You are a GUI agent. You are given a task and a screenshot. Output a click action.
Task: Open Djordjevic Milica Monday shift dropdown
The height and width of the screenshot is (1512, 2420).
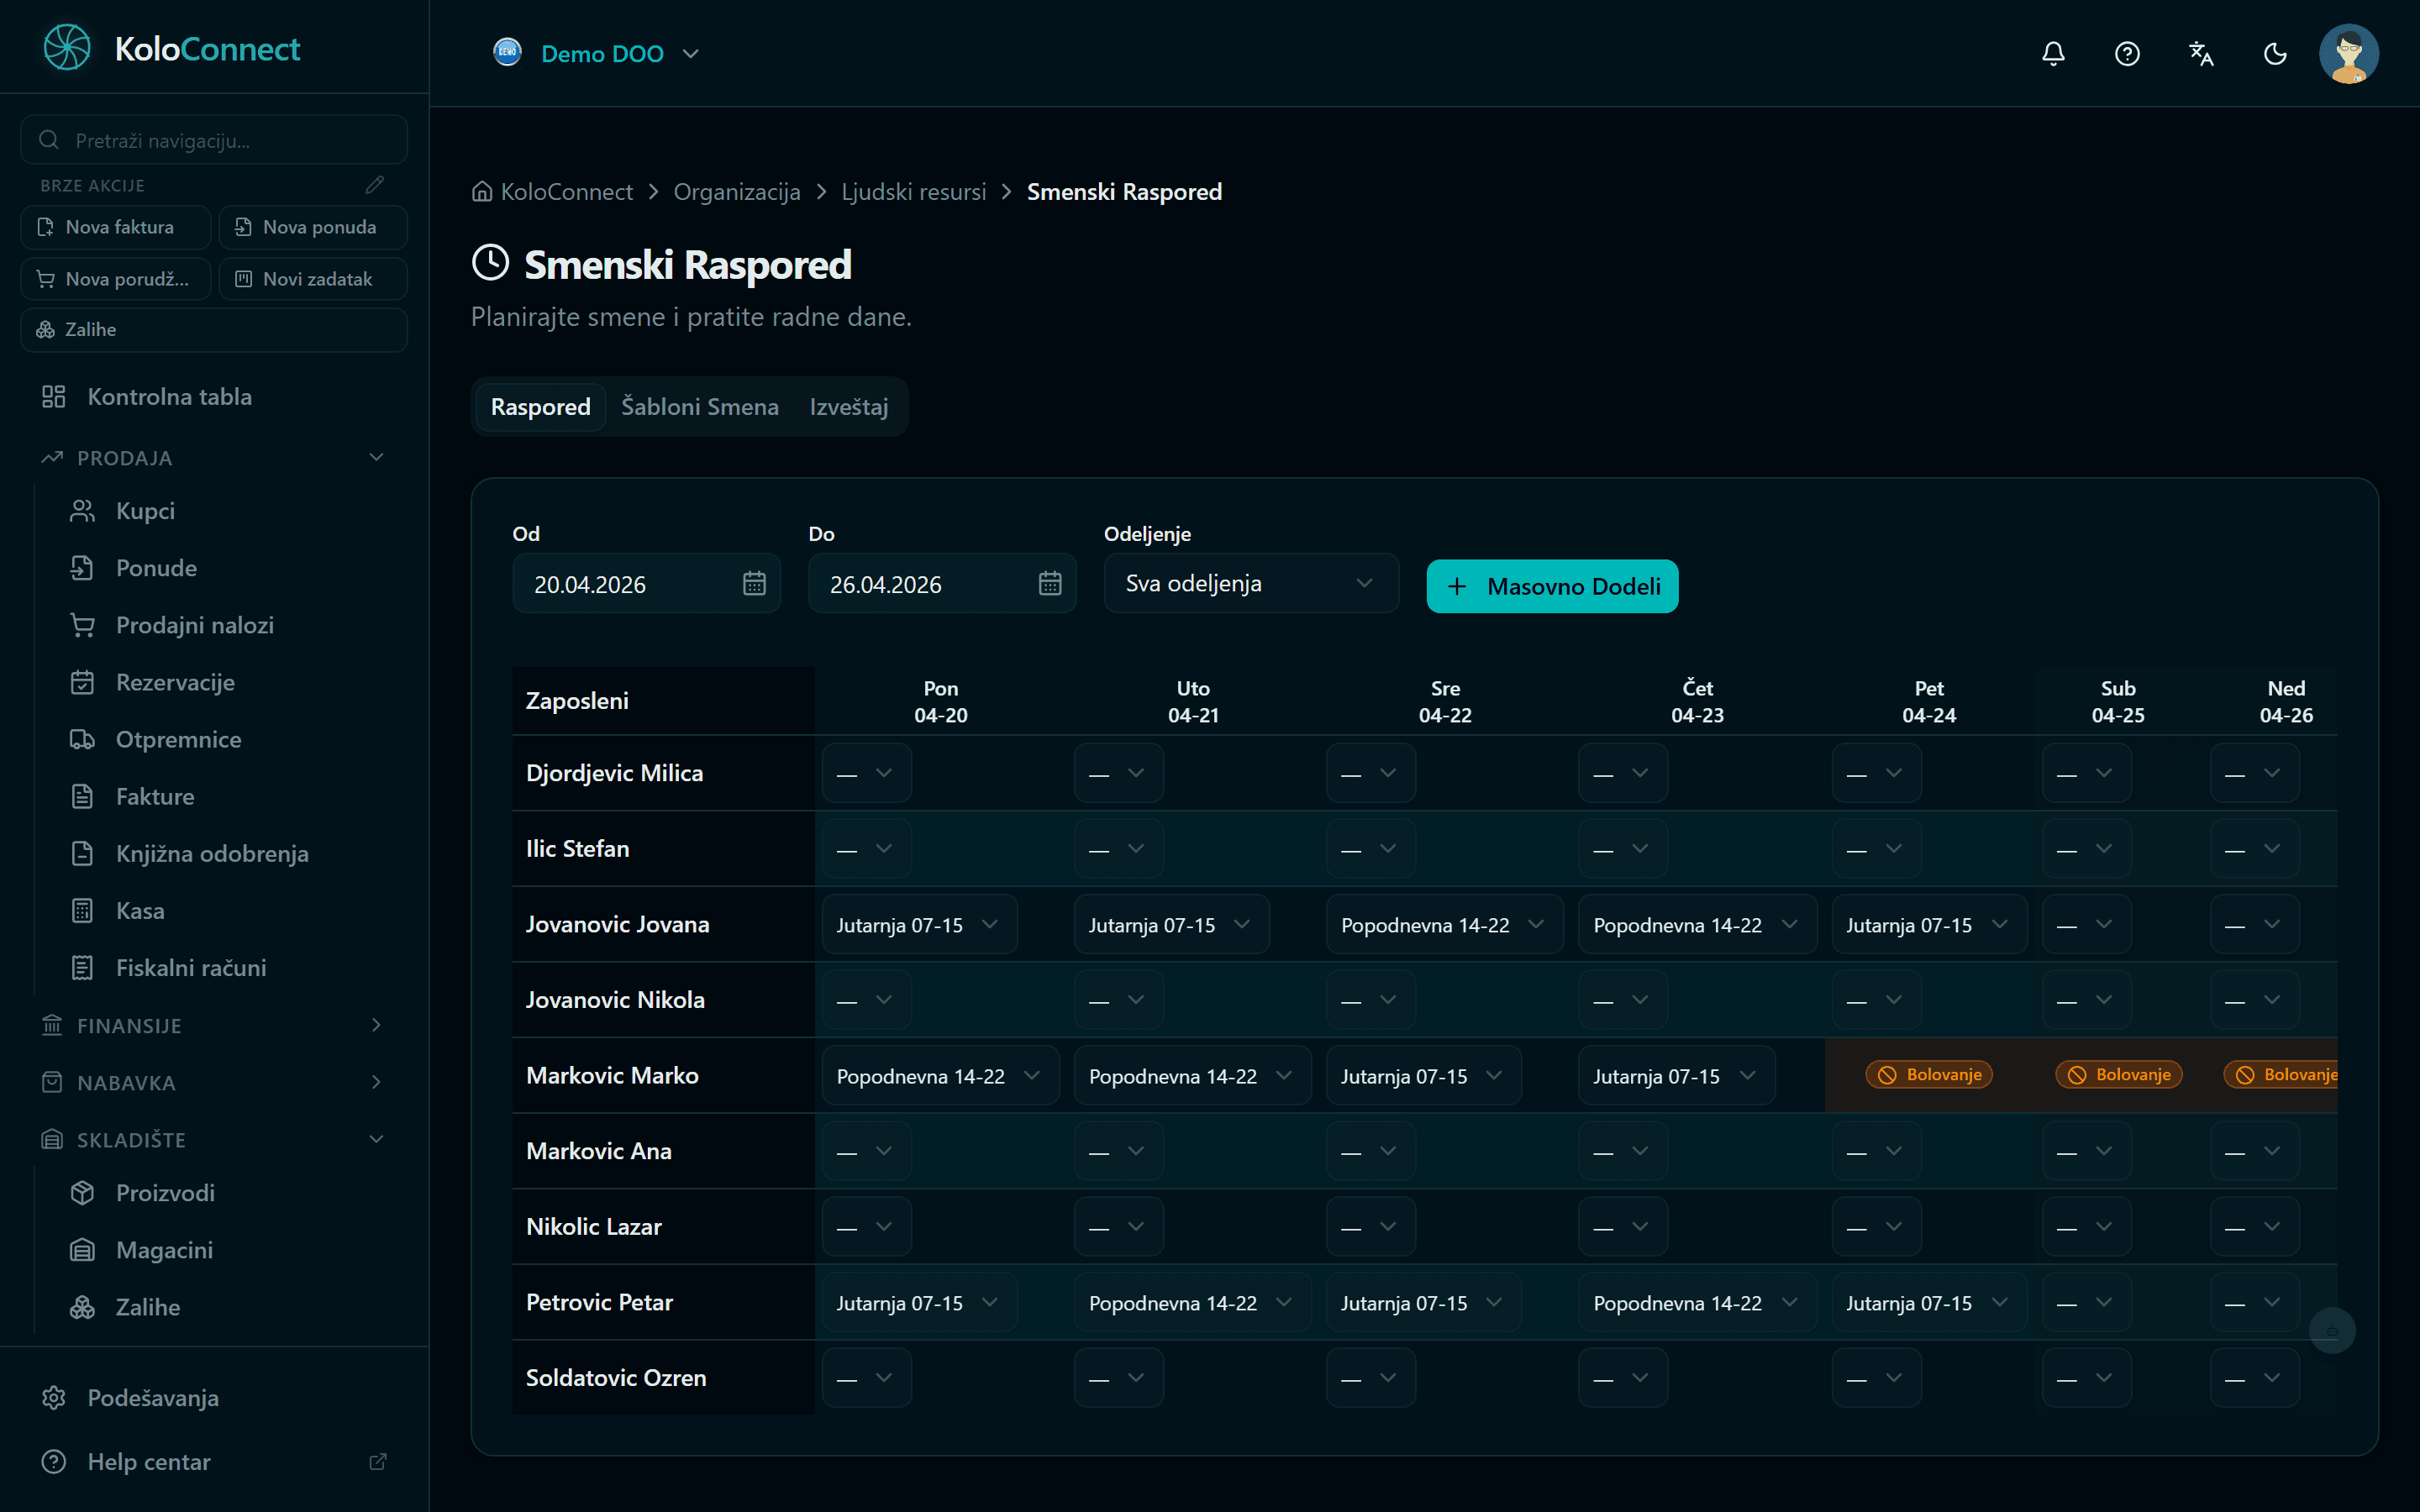coord(866,773)
